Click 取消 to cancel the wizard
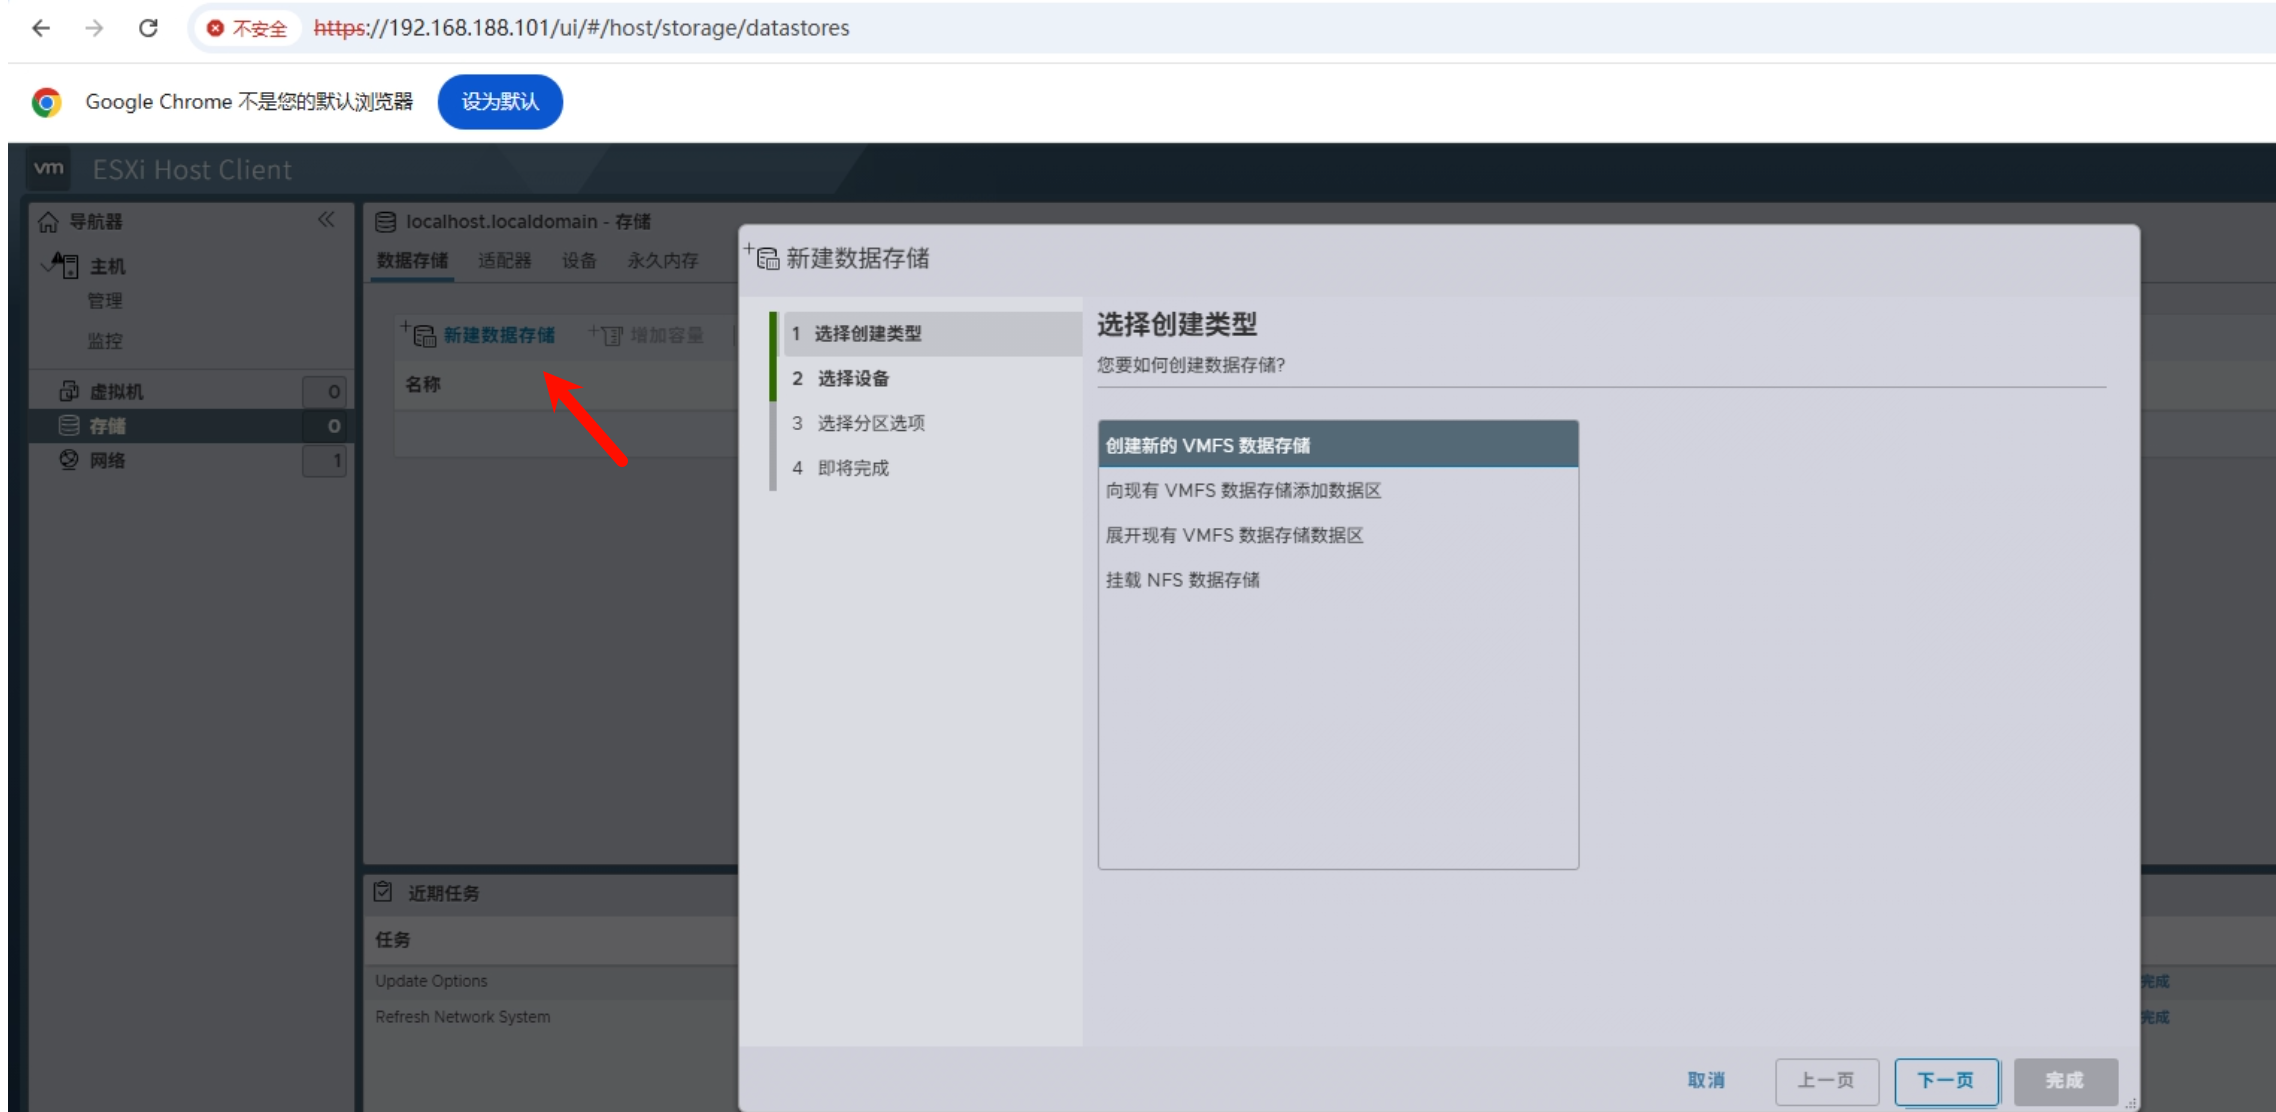This screenshot has height=1112, width=2276. (1705, 1081)
